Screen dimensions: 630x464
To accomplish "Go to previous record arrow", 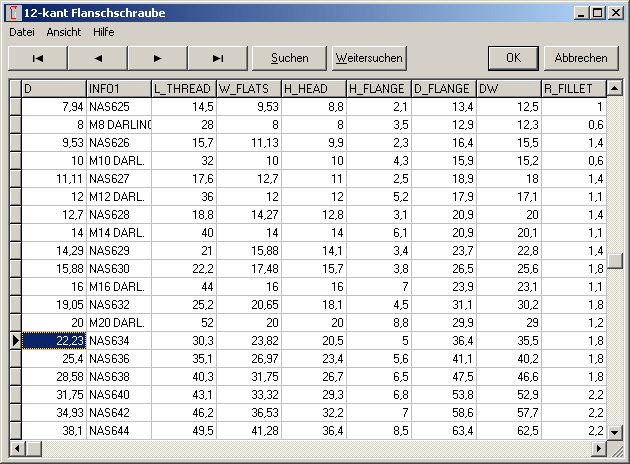I will 98,58.
